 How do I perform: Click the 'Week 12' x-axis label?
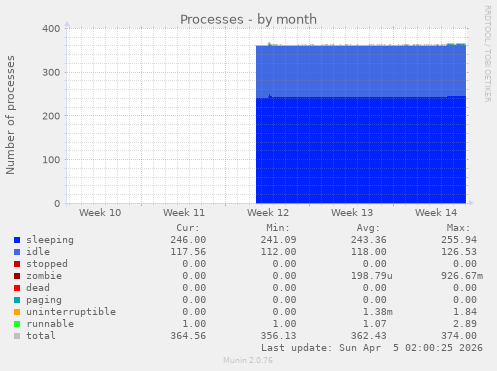click(x=268, y=213)
